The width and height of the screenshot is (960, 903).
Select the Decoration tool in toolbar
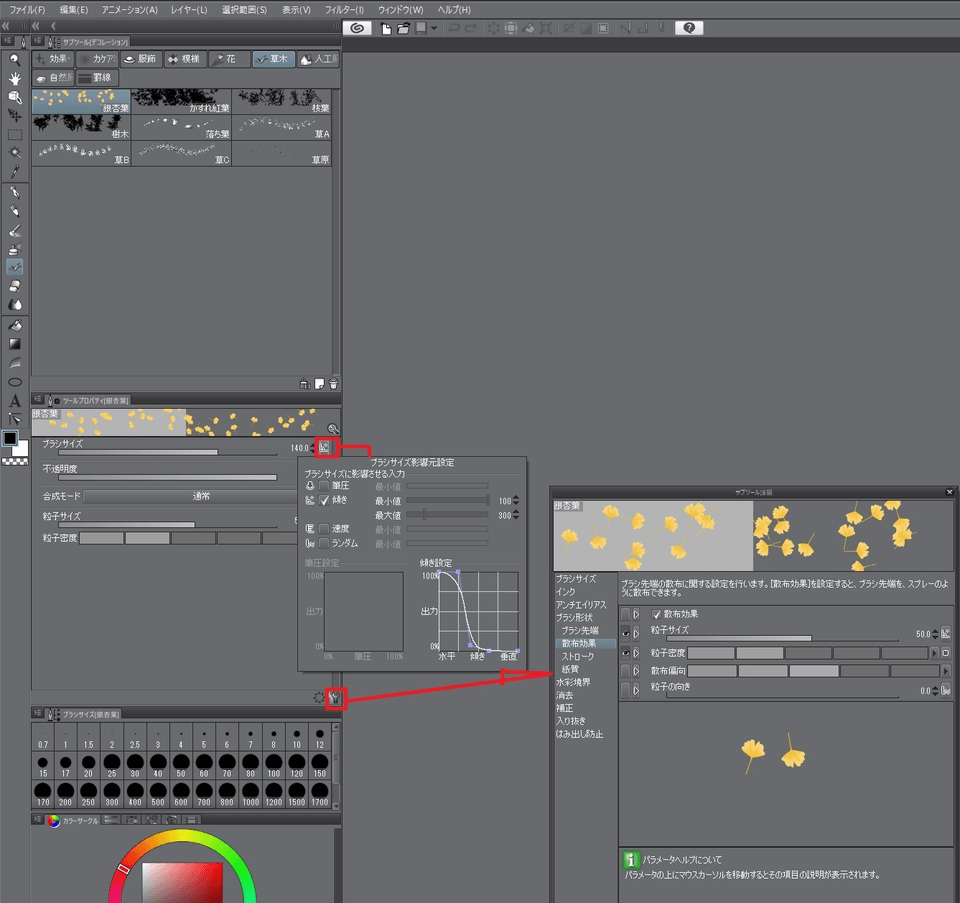click(15, 267)
